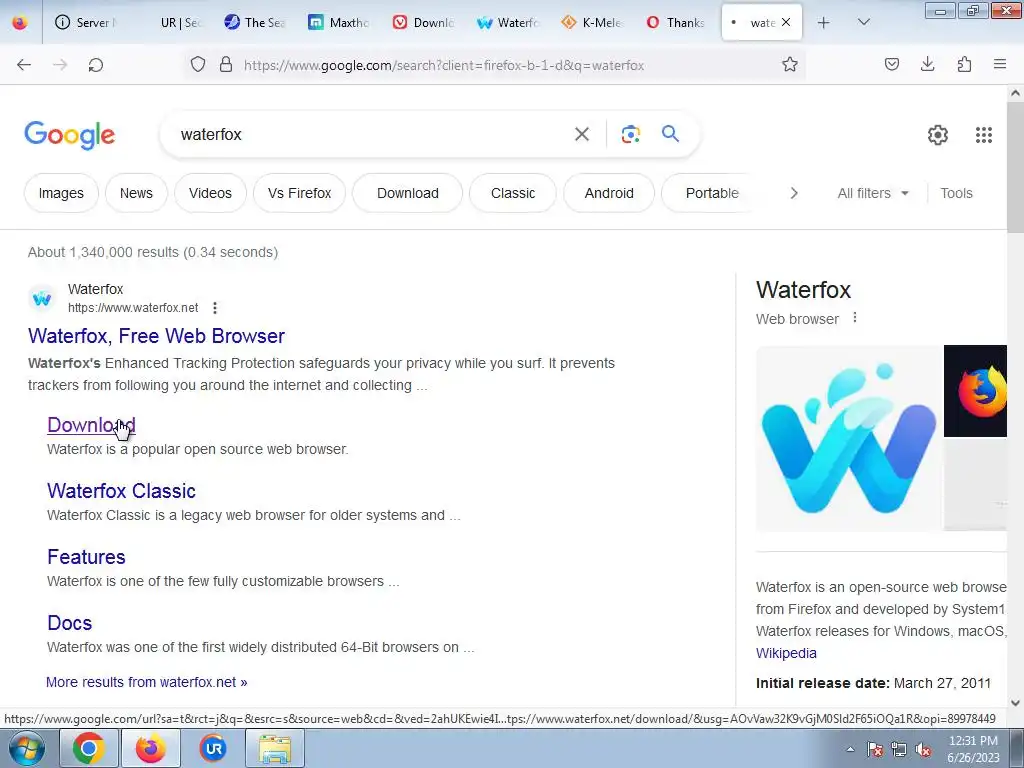Select the Vs Firefox chip

click(299, 193)
